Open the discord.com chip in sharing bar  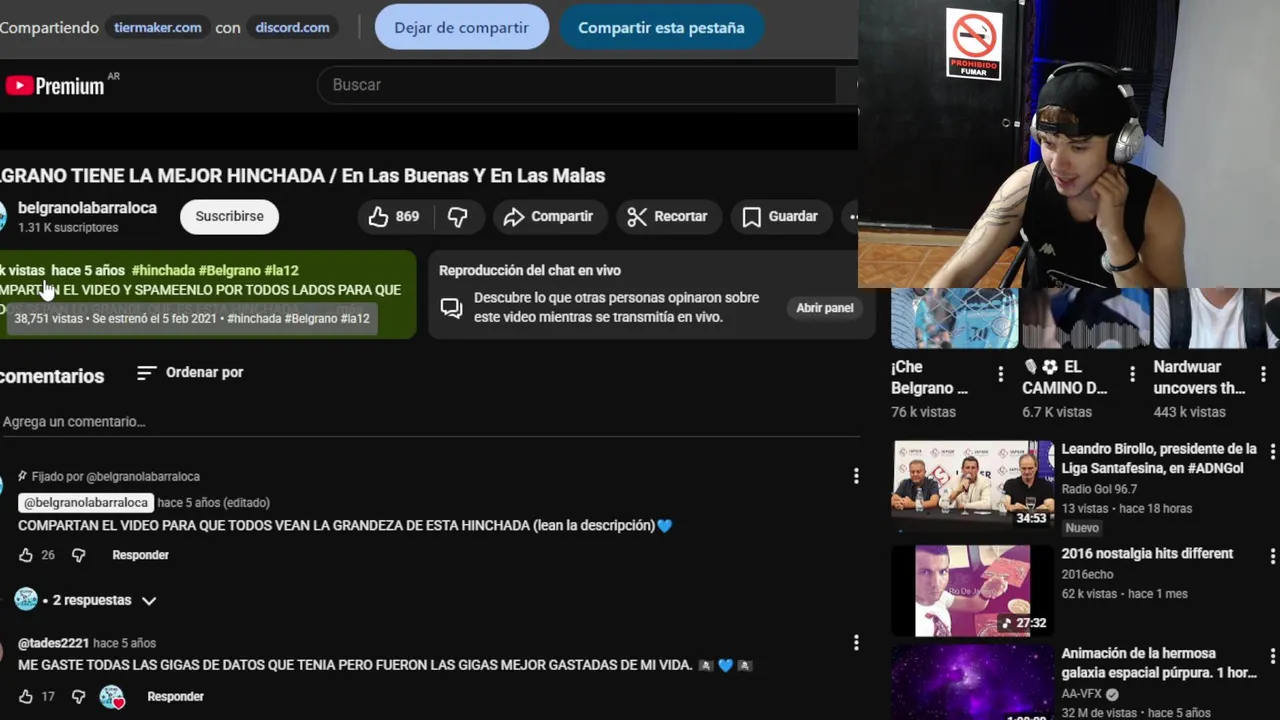pos(292,27)
